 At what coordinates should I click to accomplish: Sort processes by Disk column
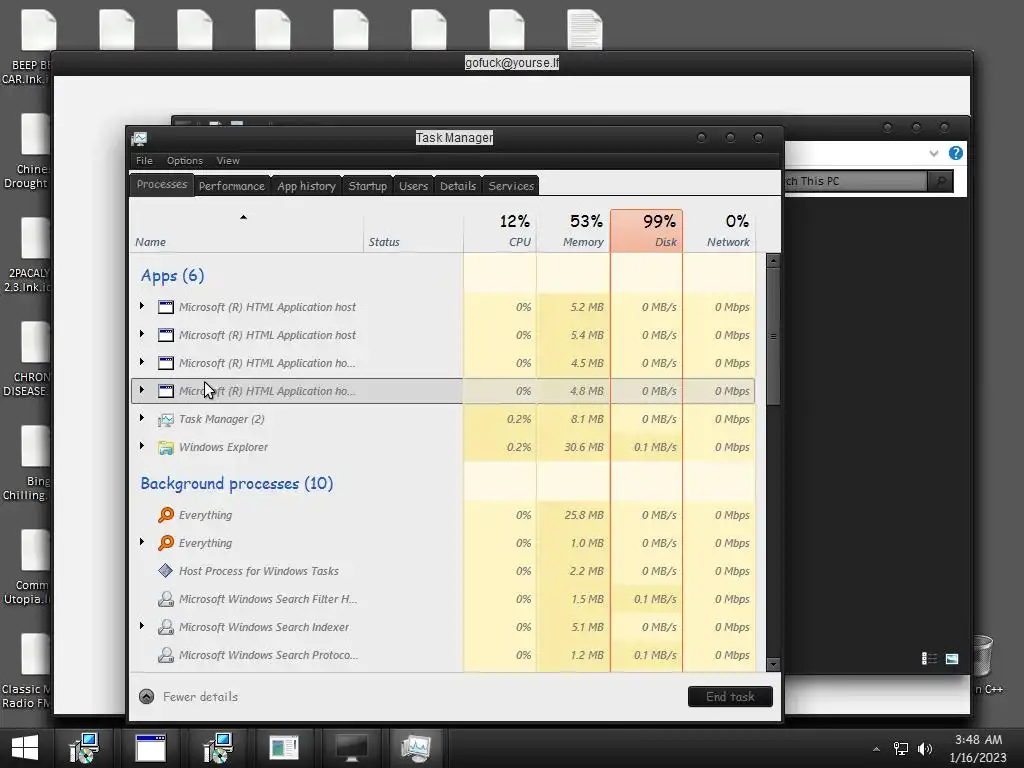coord(647,231)
